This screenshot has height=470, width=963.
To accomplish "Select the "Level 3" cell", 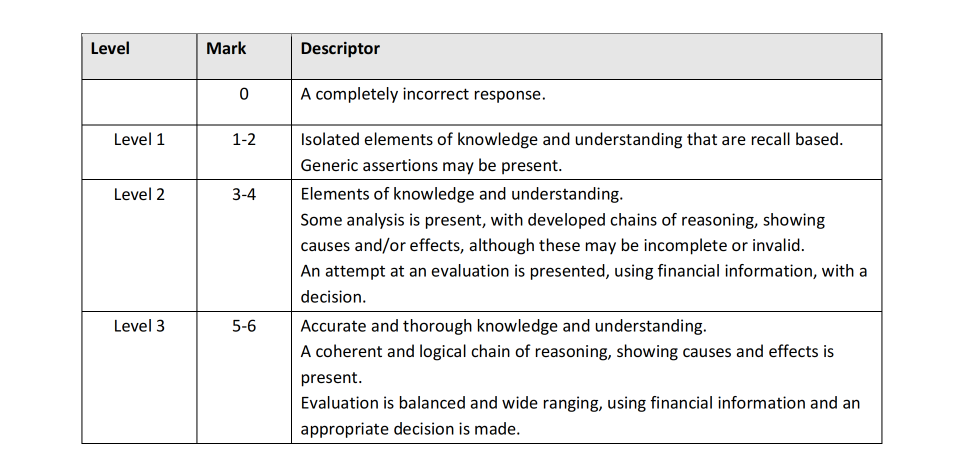I will click(139, 326).
